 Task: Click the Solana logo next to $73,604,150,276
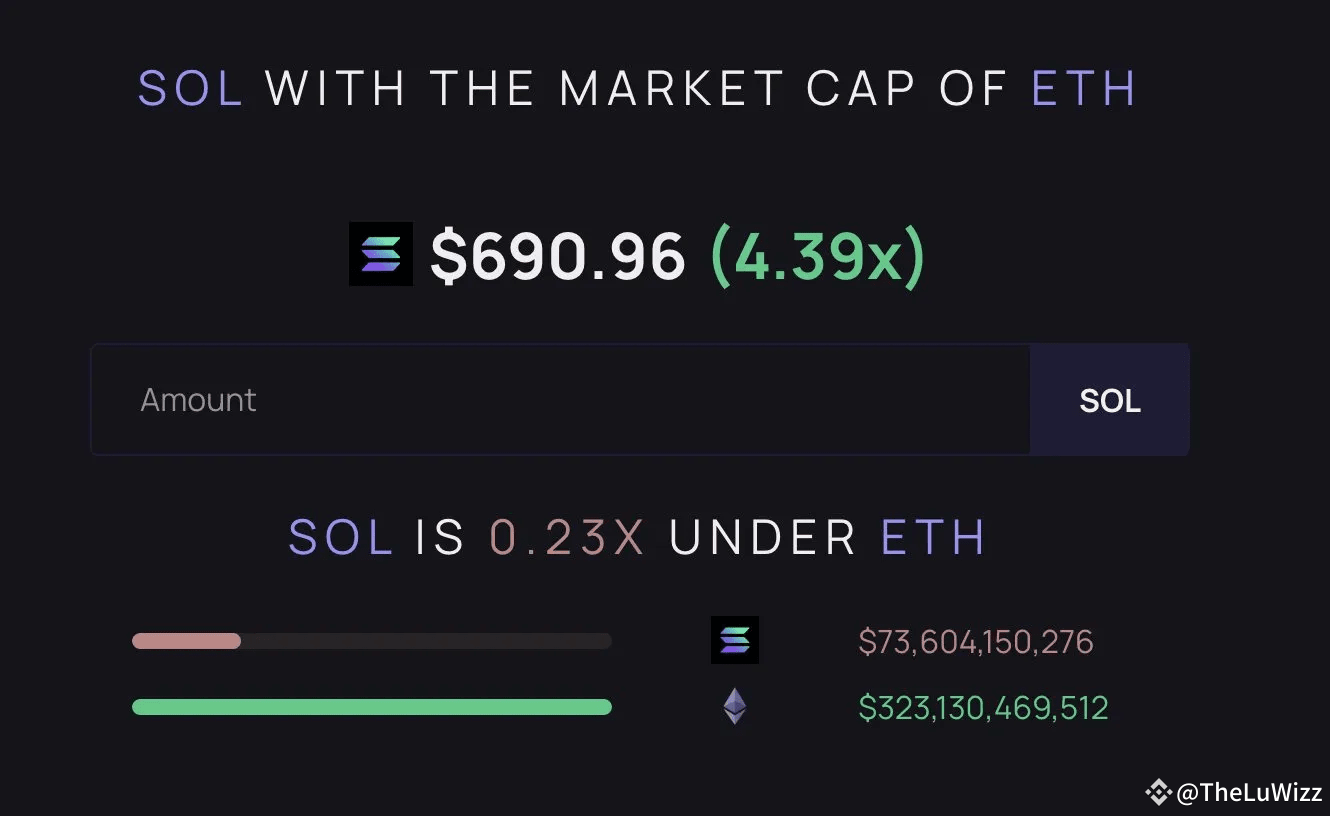pyautogui.click(x=735, y=640)
